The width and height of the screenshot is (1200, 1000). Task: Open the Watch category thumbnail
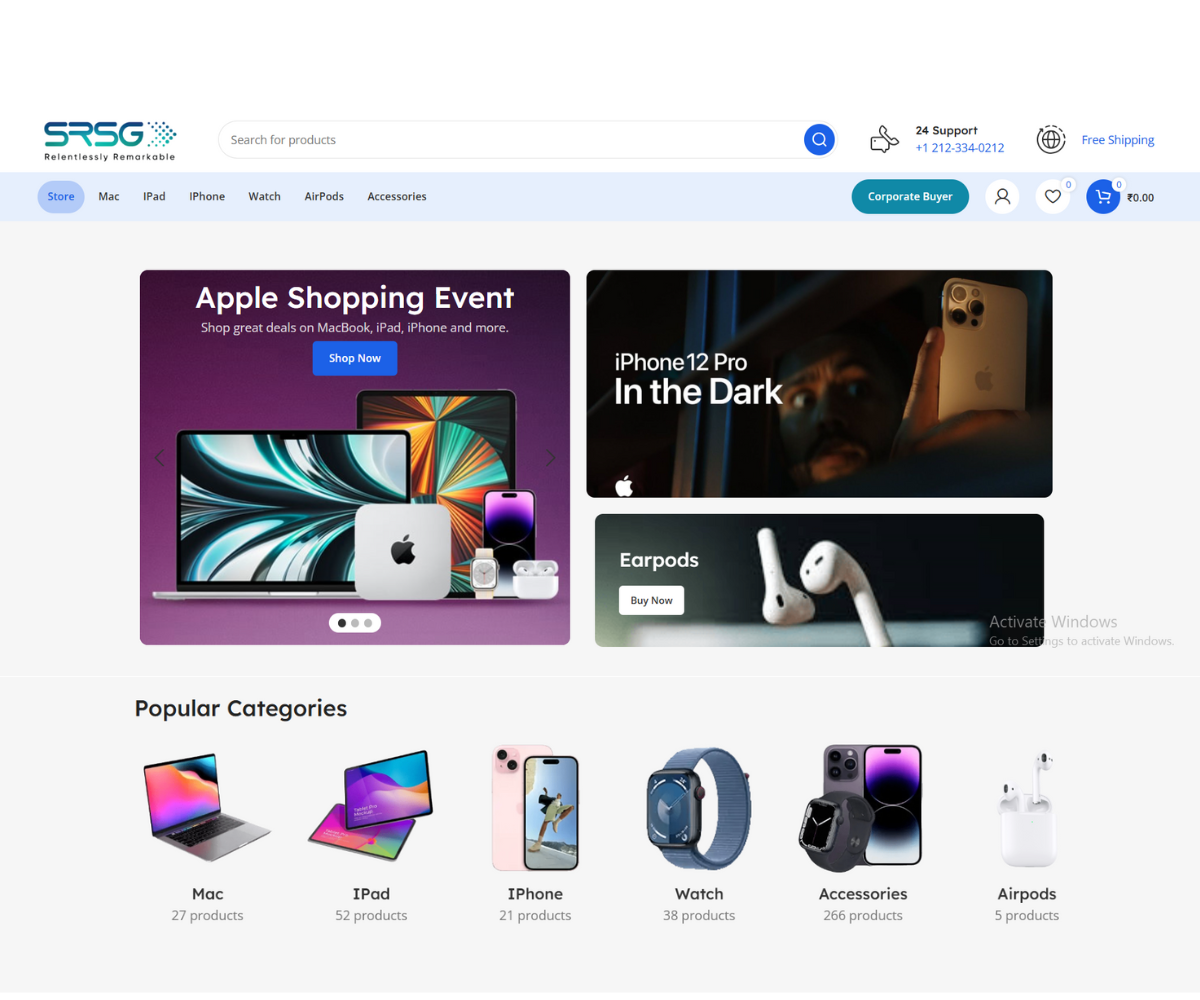pos(698,808)
